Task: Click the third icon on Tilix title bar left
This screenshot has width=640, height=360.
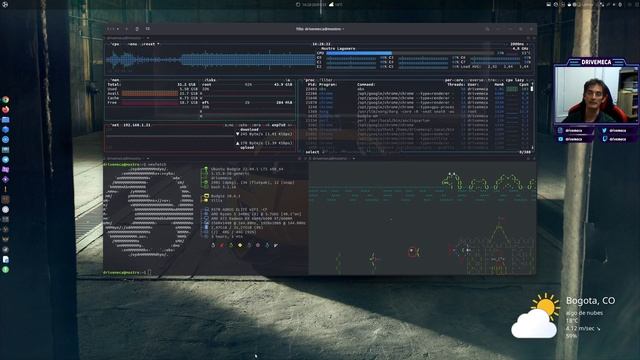Action: 137,29
